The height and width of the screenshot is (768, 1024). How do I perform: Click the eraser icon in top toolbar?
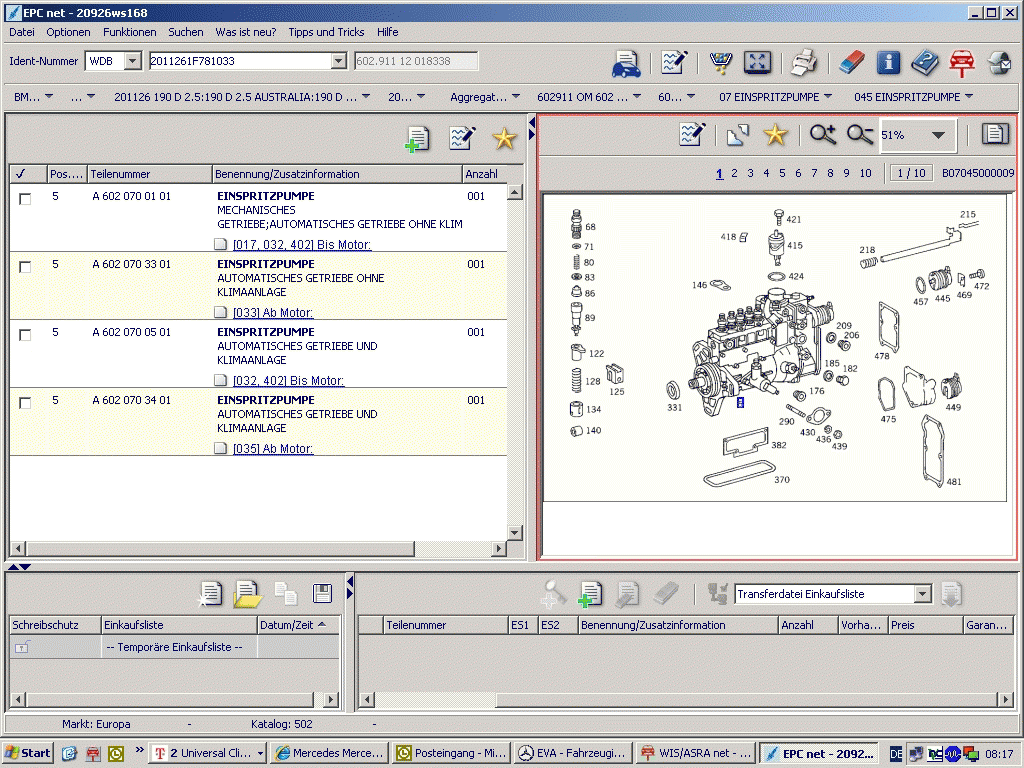point(850,63)
